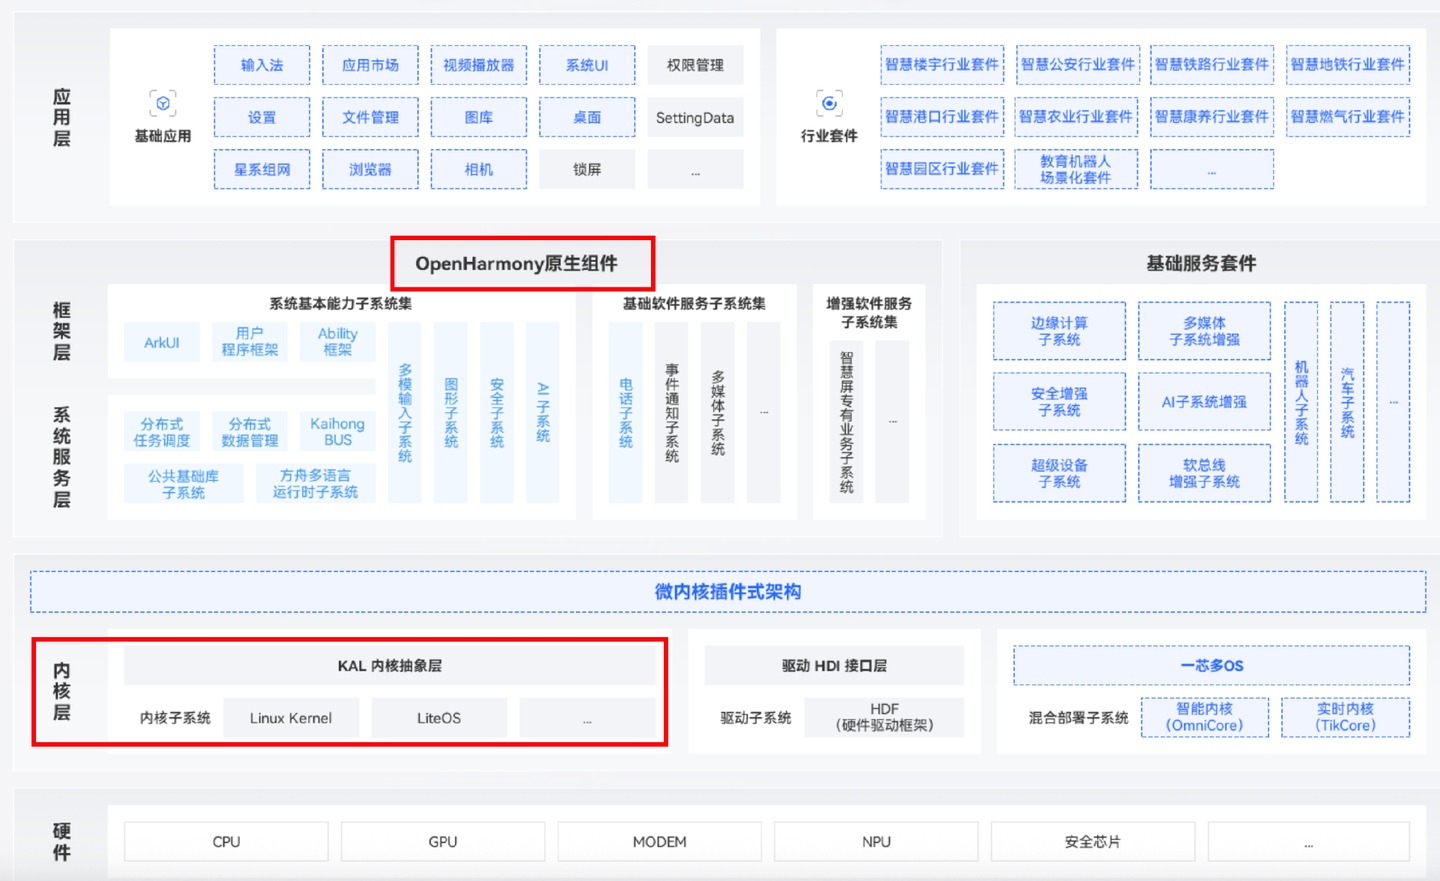Click the 图库 box
This screenshot has height=881, width=1440.
[479, 117]
